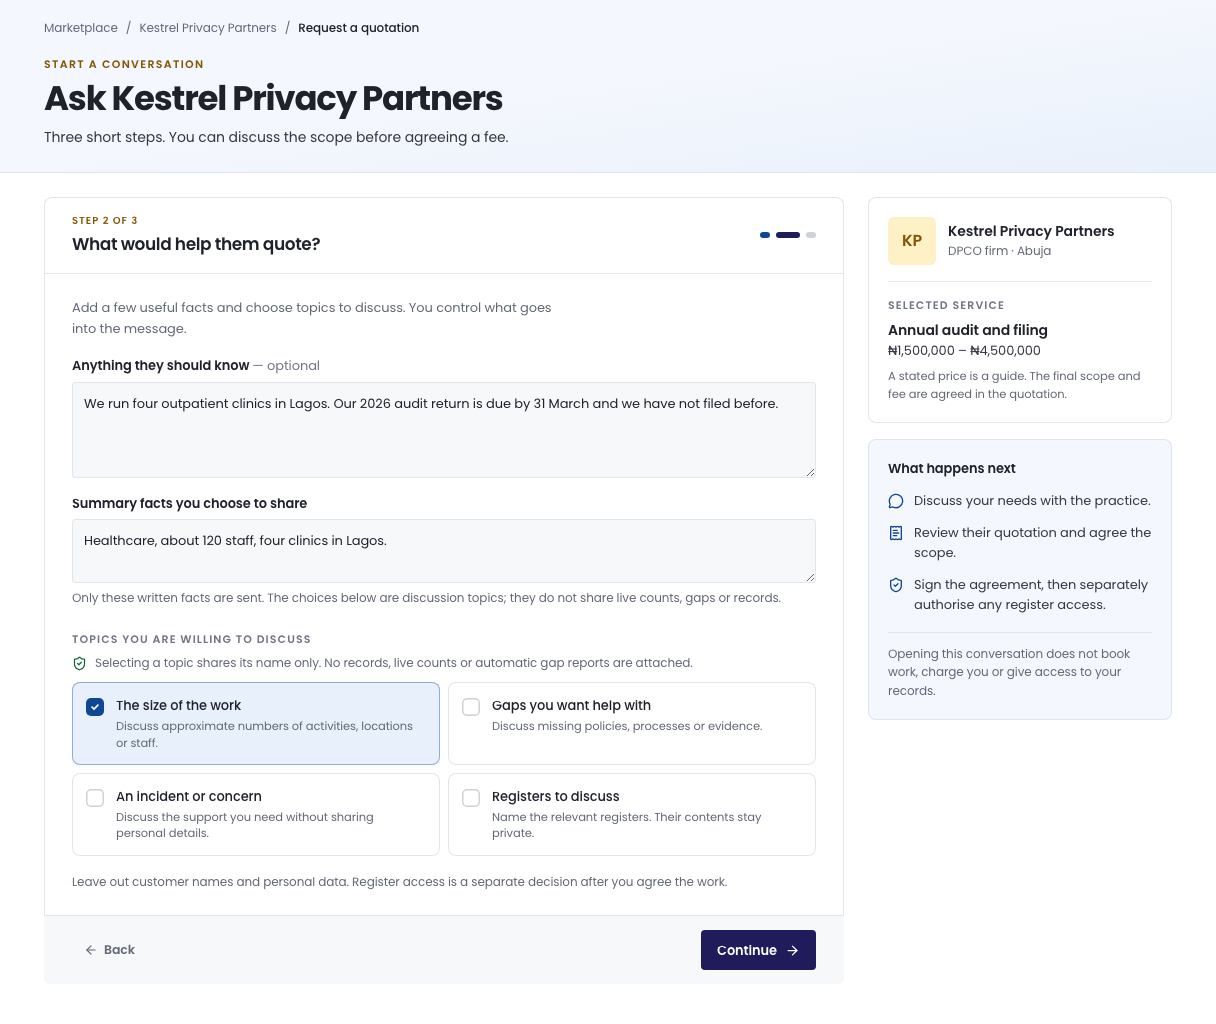Click the speech bubble icon beside Discuss your needs

coord(896,501)
